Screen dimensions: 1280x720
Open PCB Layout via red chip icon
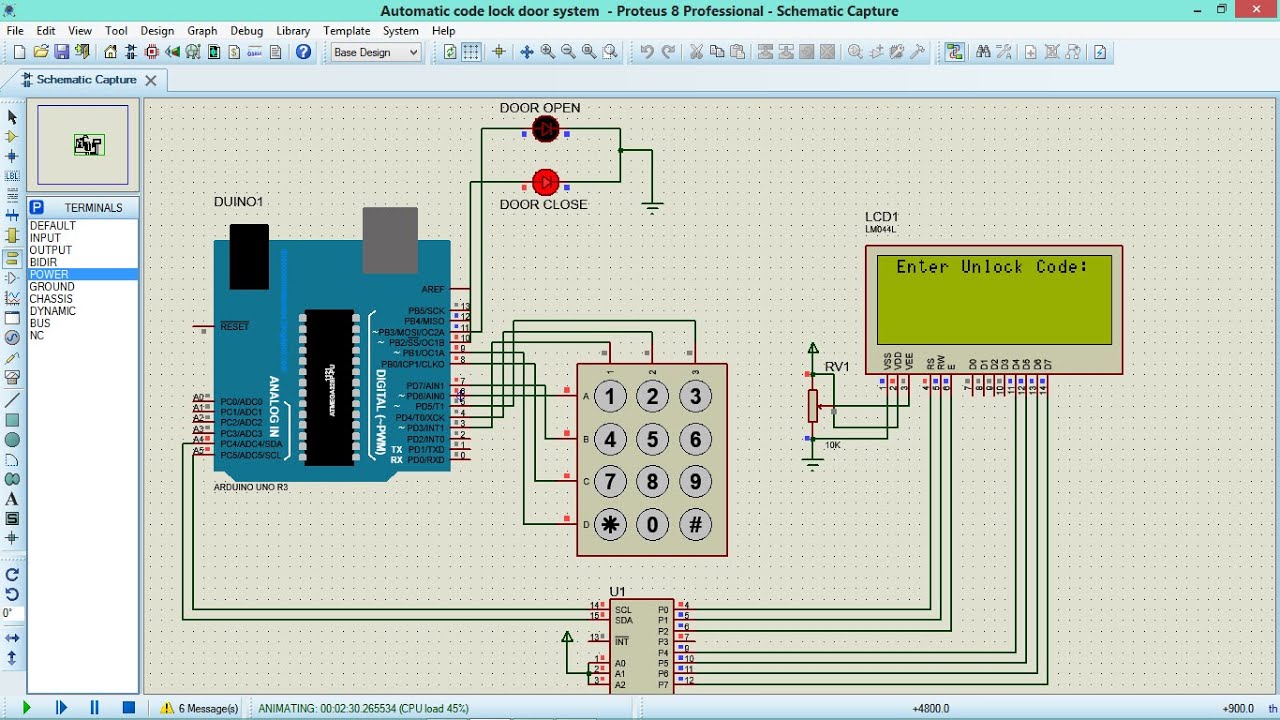tap(152, 52)
